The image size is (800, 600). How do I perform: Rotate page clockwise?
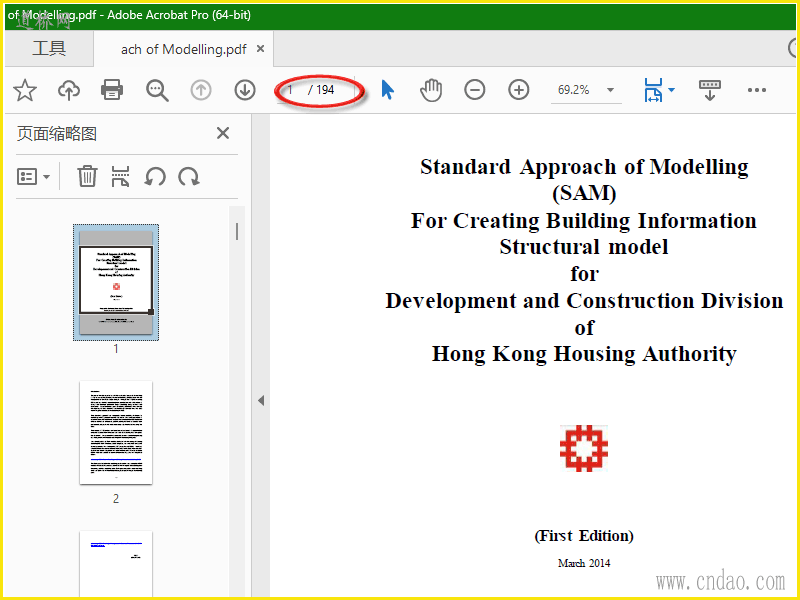pyautogui.click(x=189, y=177)
